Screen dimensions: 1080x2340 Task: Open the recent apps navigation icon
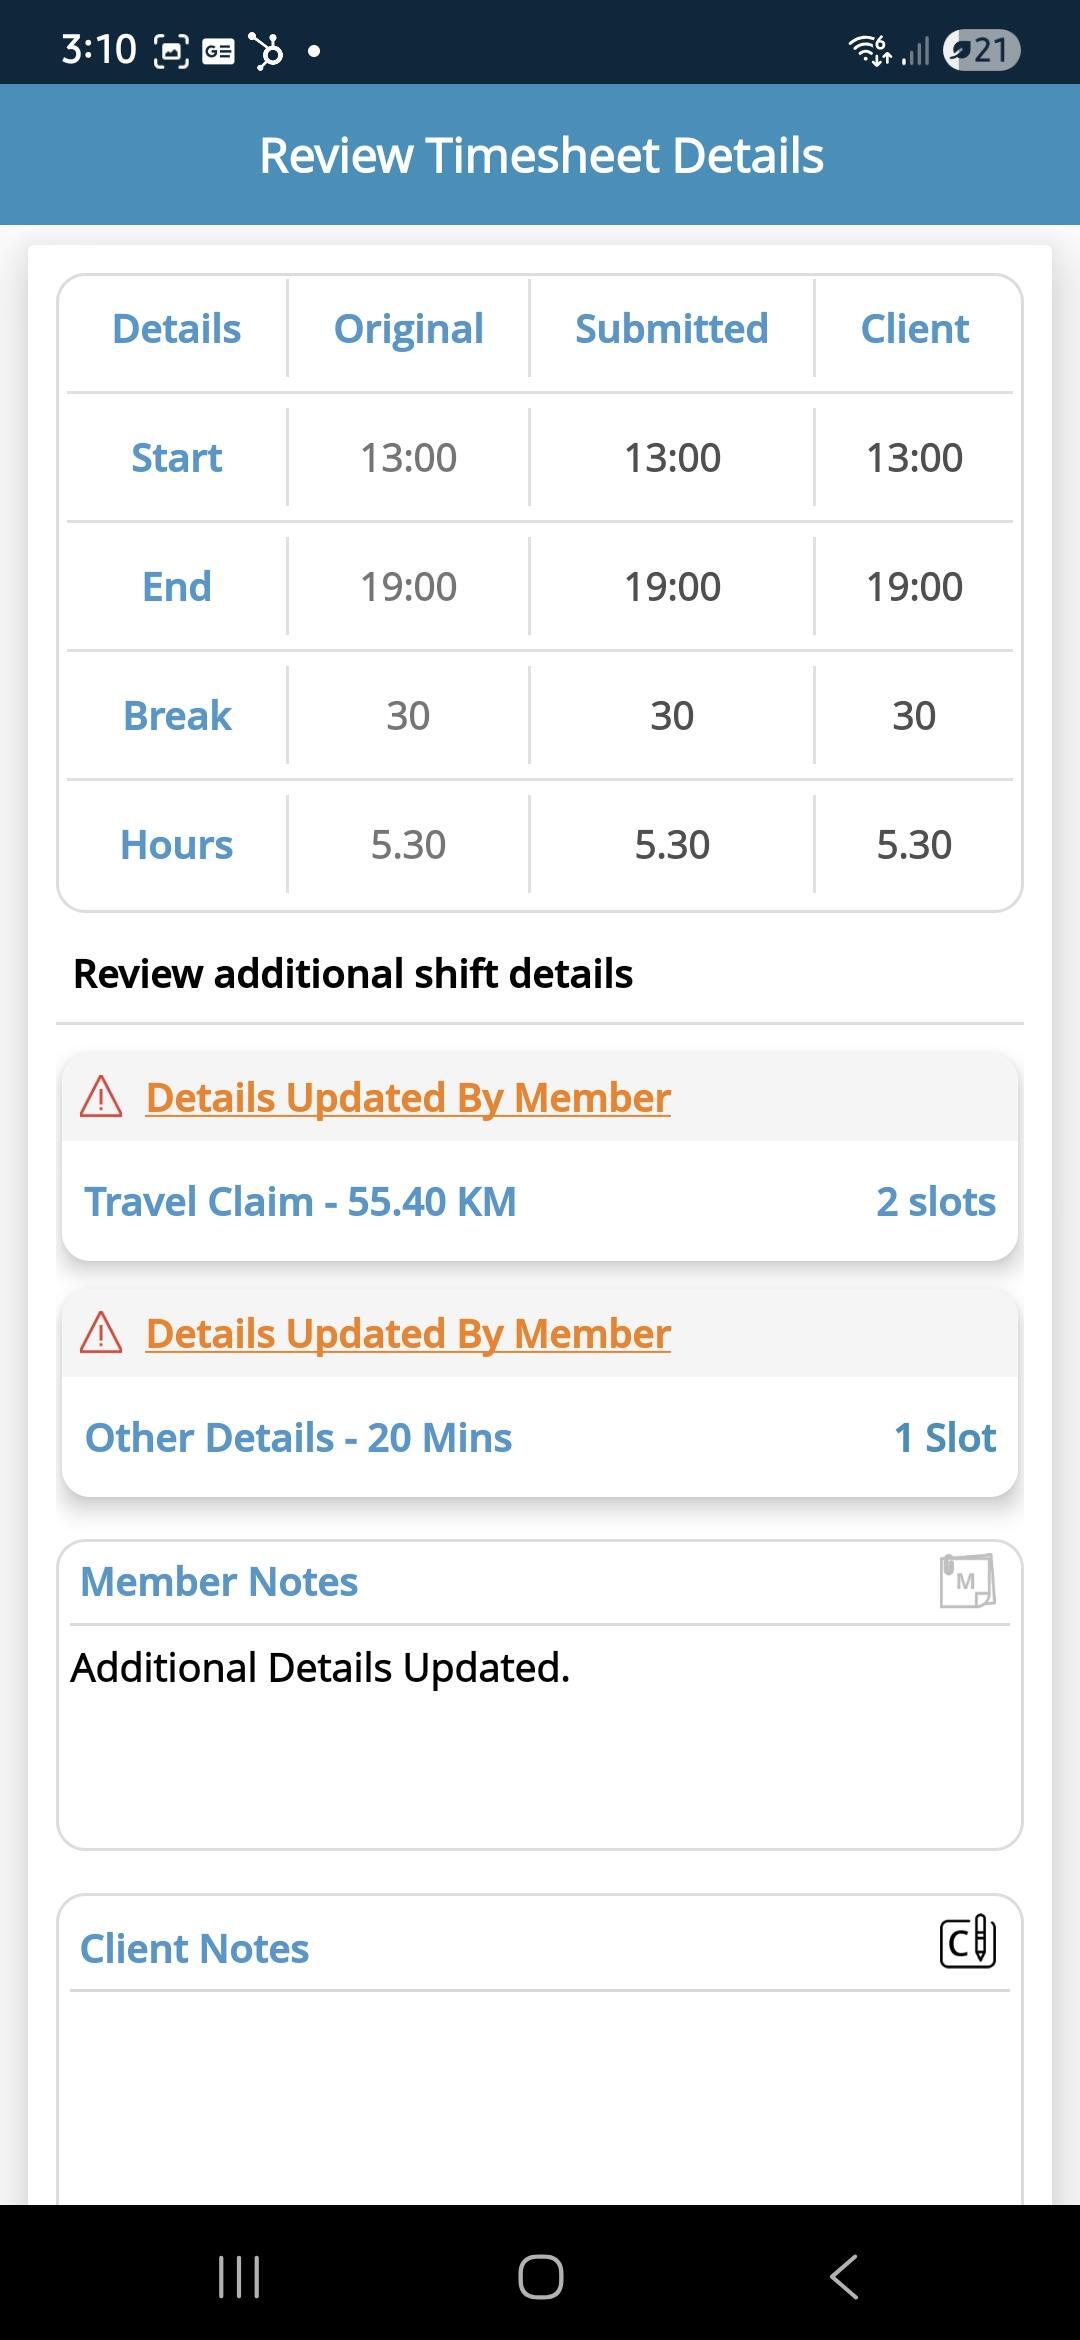click(239, 2276)
